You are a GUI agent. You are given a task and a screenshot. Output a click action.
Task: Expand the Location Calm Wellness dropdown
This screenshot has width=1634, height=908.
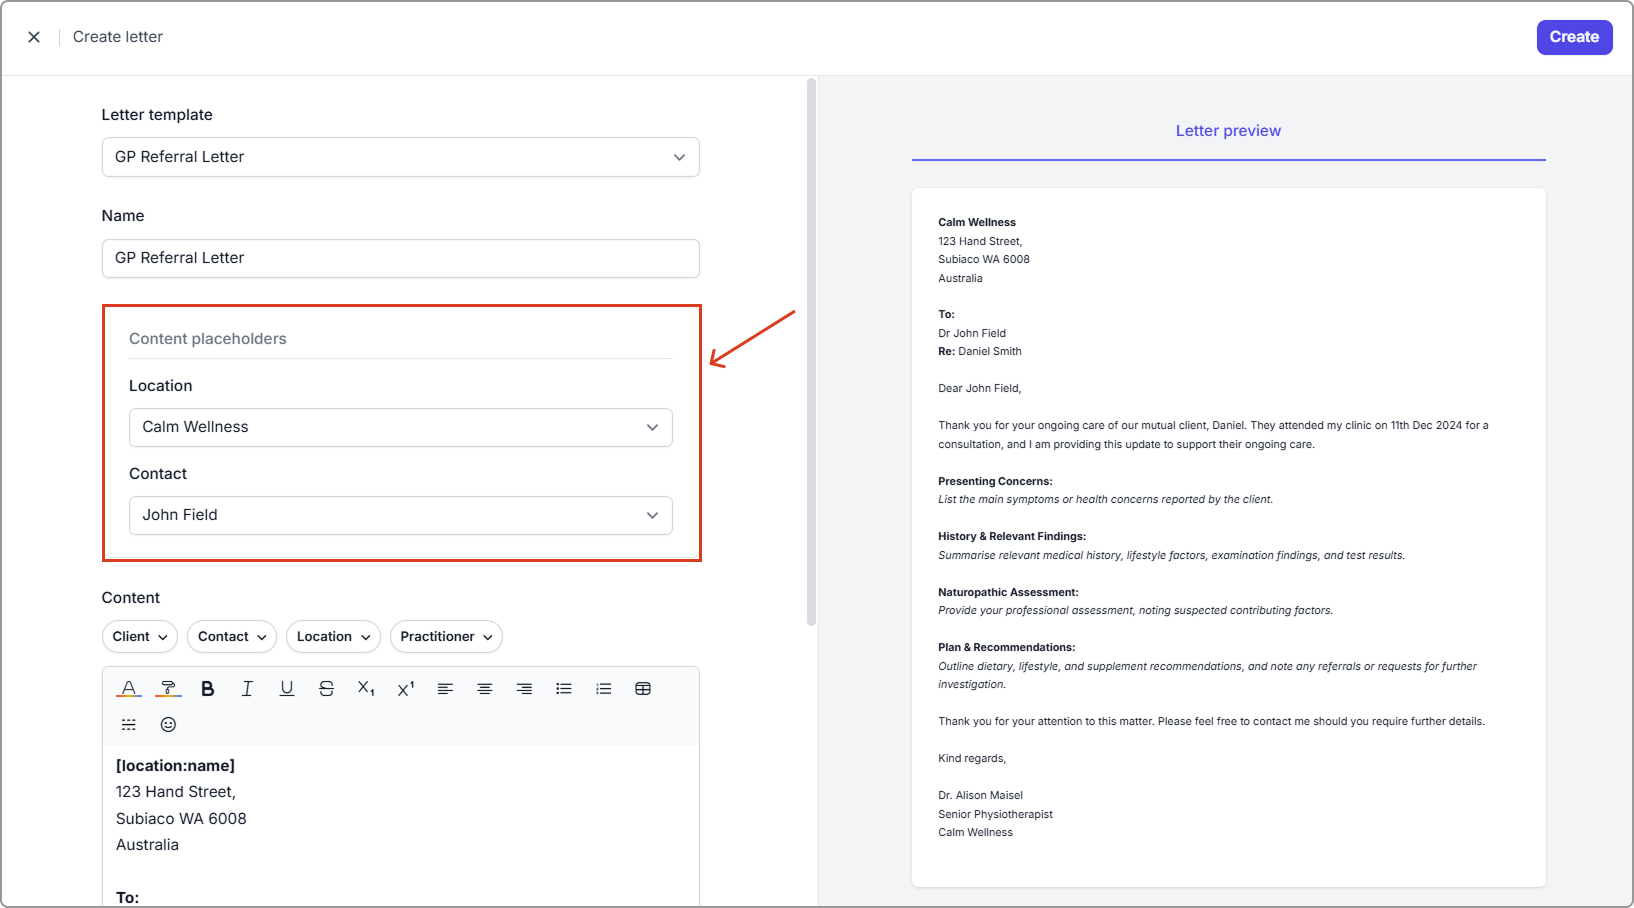click(x=400, y=427)
